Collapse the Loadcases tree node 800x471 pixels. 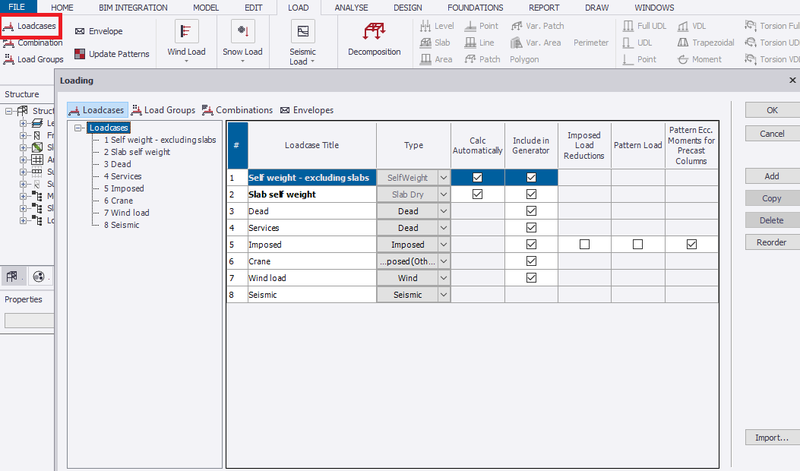pos(78,128)
